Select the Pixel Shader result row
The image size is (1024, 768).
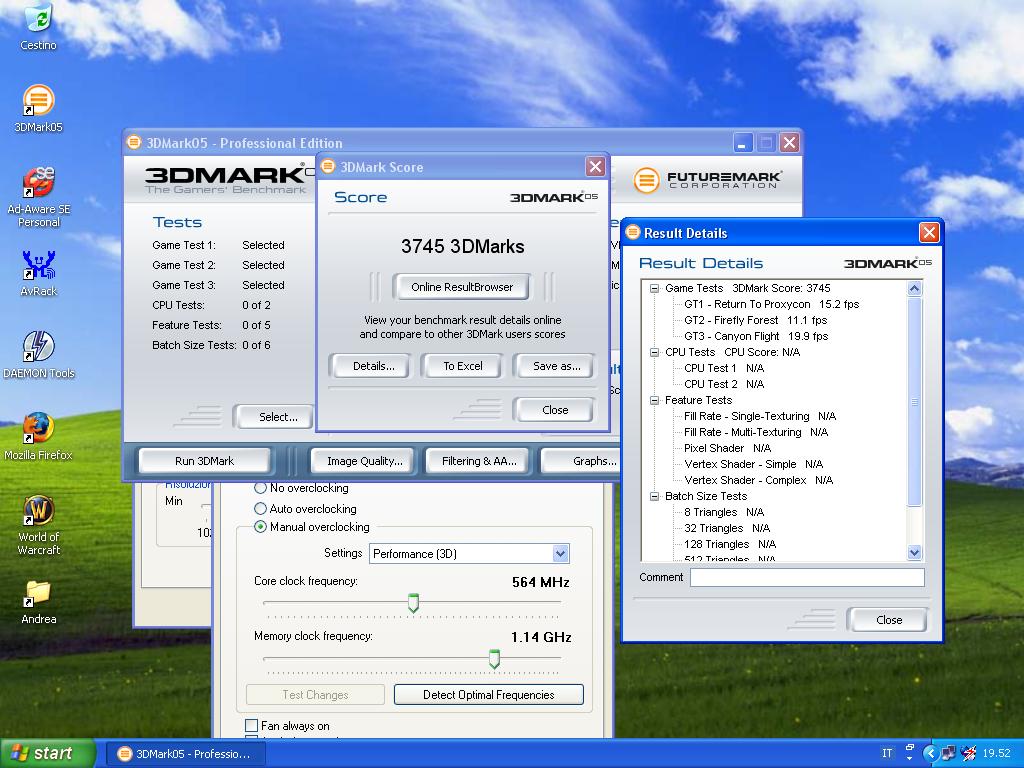(x=728, y=448)
